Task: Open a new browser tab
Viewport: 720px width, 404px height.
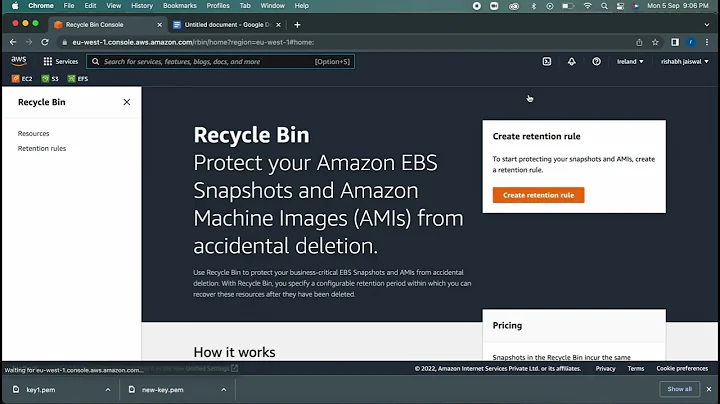Action: (x=297, y=25)
